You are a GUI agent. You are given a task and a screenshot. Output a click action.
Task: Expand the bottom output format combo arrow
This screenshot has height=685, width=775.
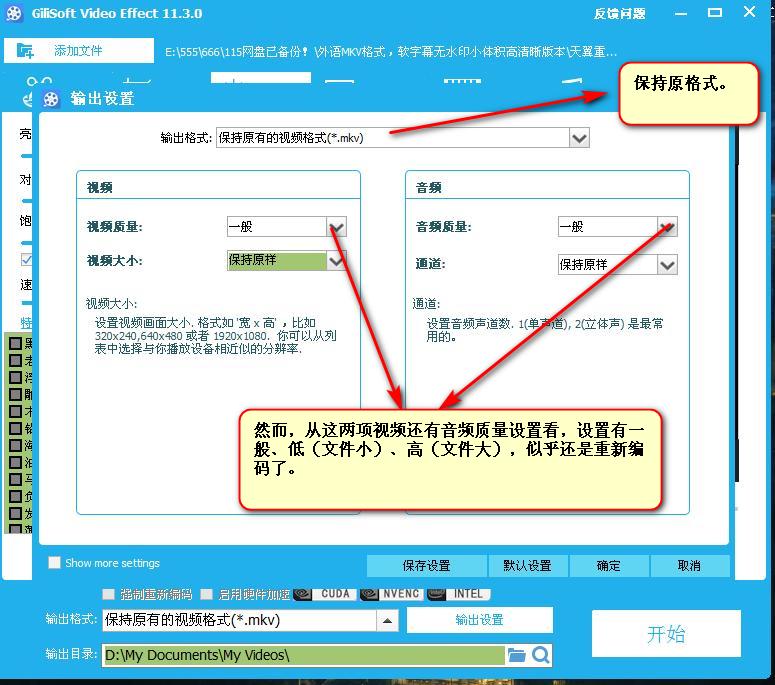pyautogui.click(x=388, y=620)
